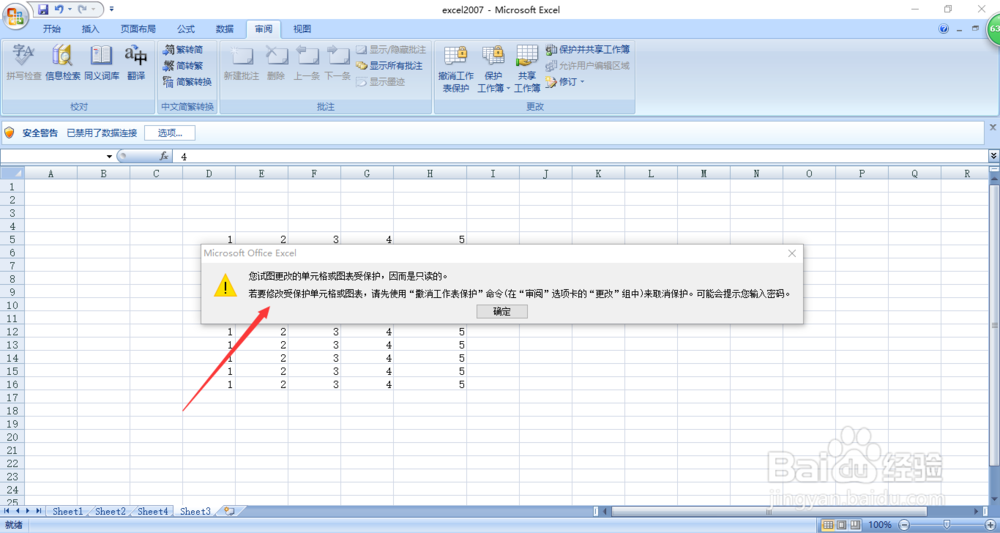Select row header 12
The image size is (1000, 533).
click(12, 332)
